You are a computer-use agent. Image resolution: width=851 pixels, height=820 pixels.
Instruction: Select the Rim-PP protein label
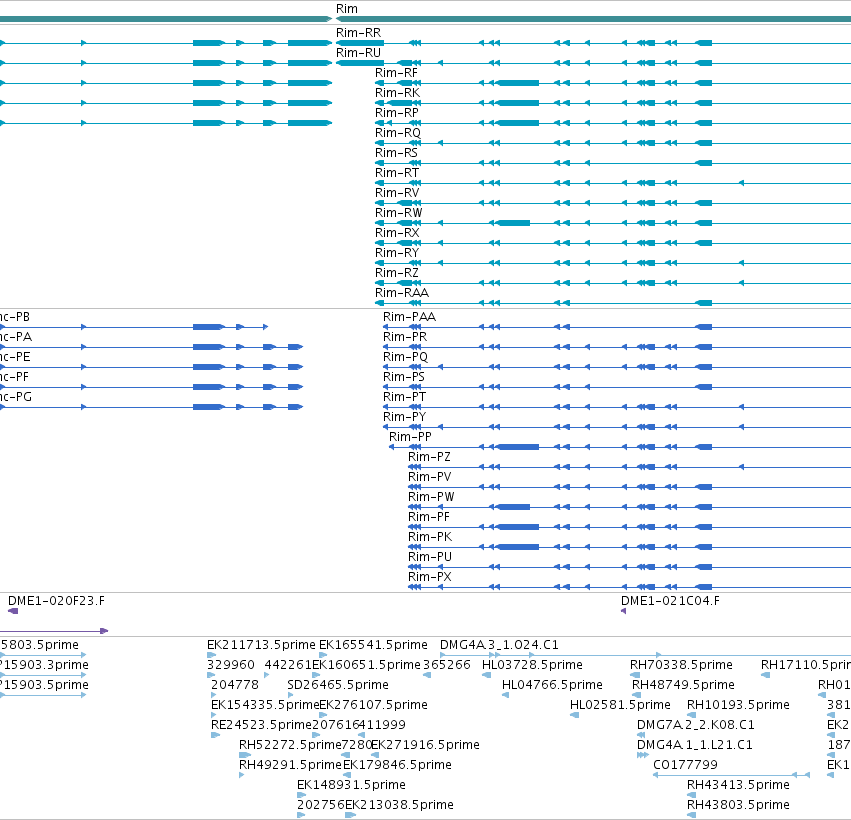click(410, 437)
